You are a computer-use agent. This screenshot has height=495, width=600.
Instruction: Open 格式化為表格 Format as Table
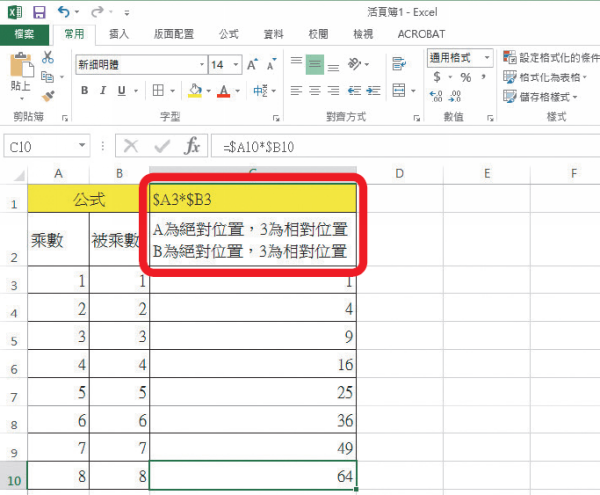(x=545, y=77)
